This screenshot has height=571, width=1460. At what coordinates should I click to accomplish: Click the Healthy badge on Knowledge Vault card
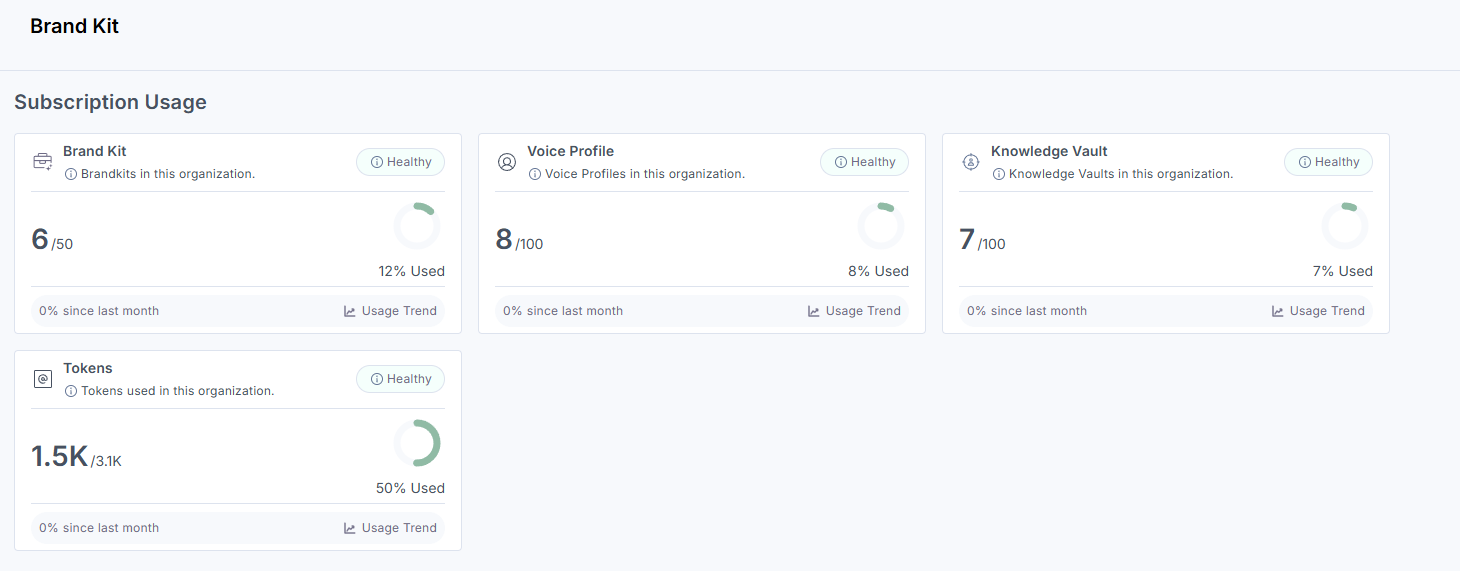1329,162
